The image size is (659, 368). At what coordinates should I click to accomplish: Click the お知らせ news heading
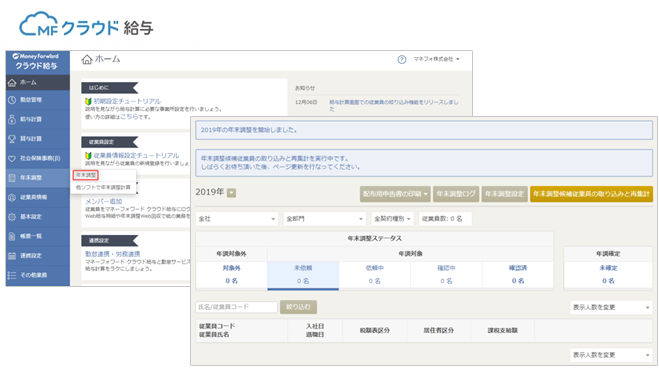pyautogui.click(x=305, y=88)
